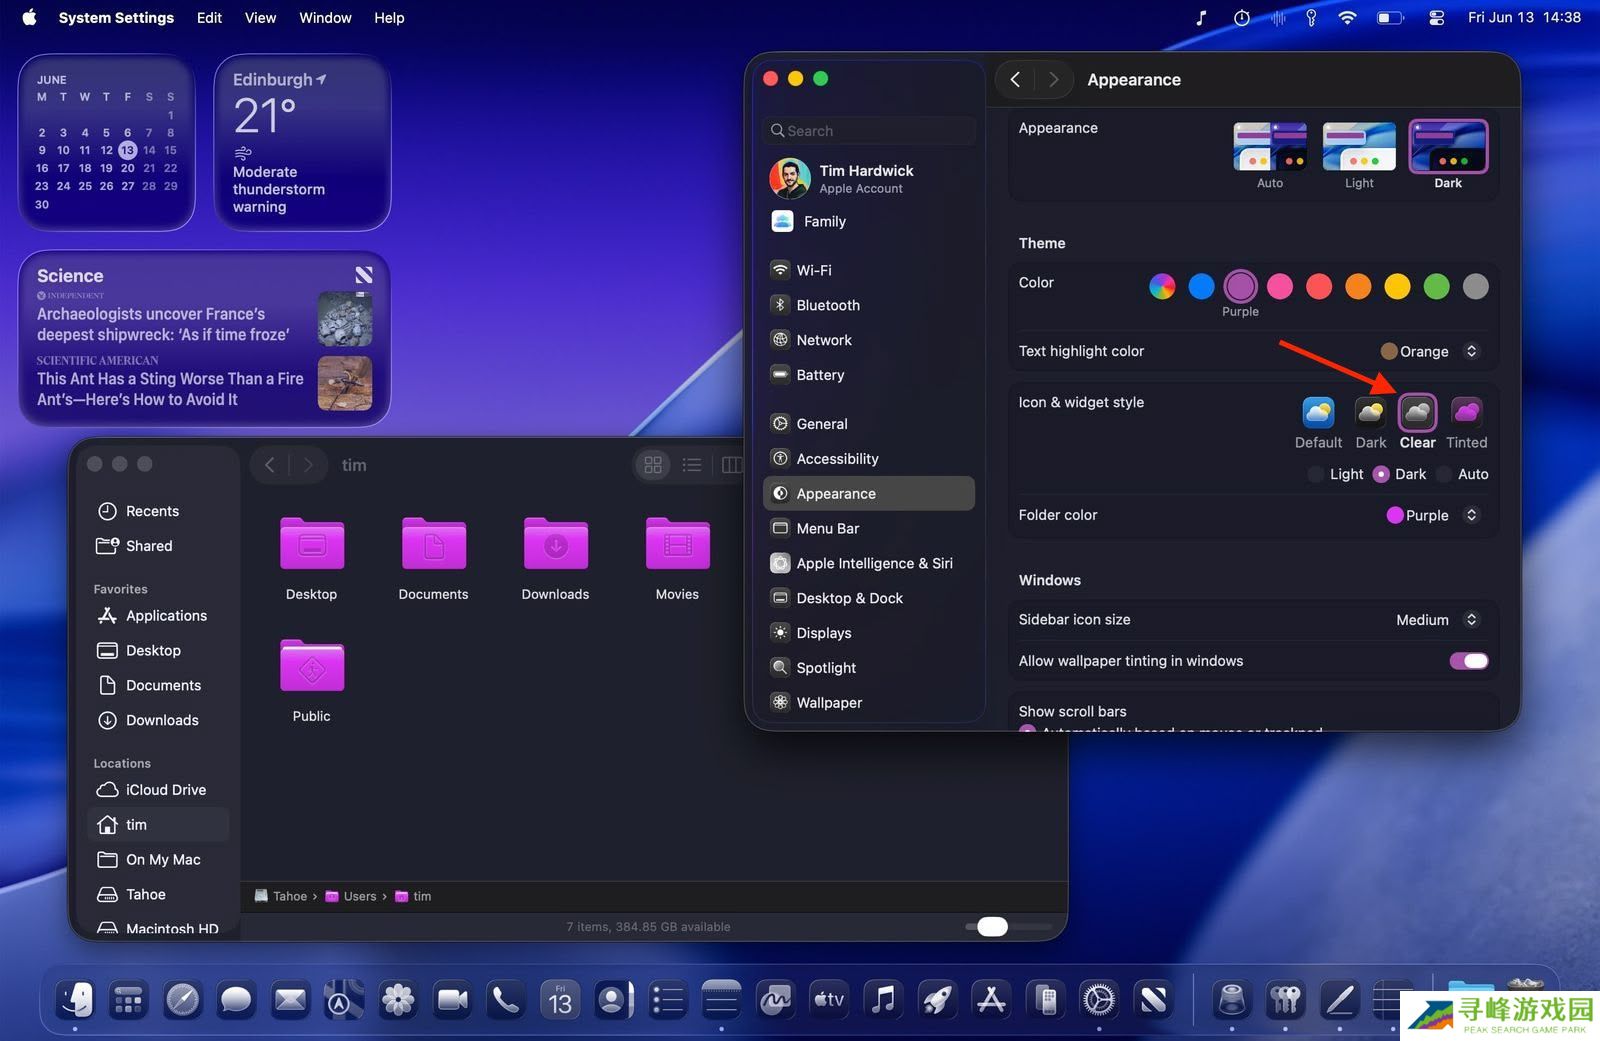The width and height of the screenshot is (1600, 1041).
Task: Open Wi-Fi settings in the sidebar
Action: coord(813,270)
